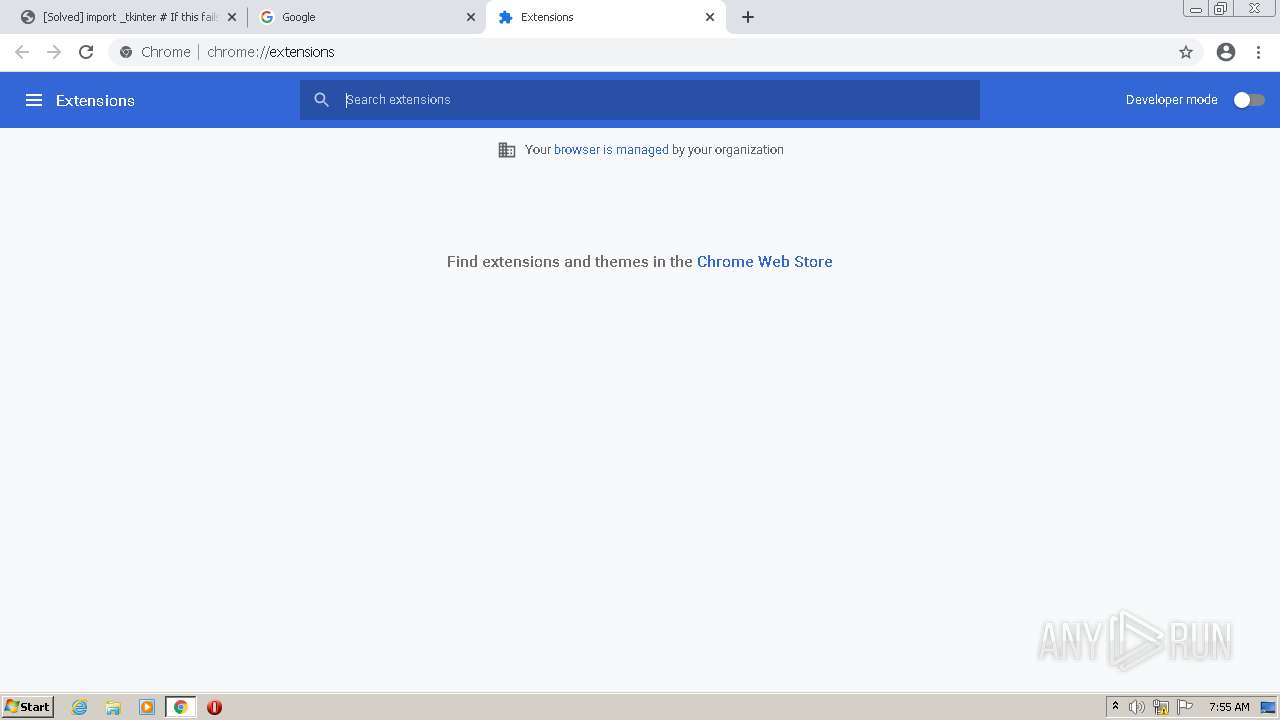Open the browser is managed link
The image size is (1280, 720).
[611, 149]
